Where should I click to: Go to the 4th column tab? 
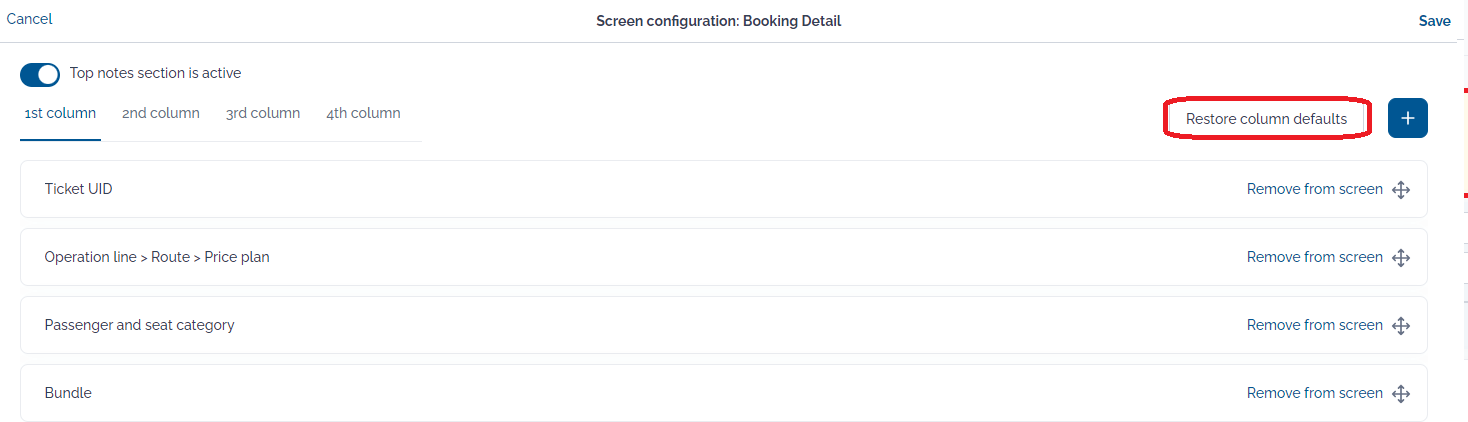pyautogui.click(x=363, y=113)
